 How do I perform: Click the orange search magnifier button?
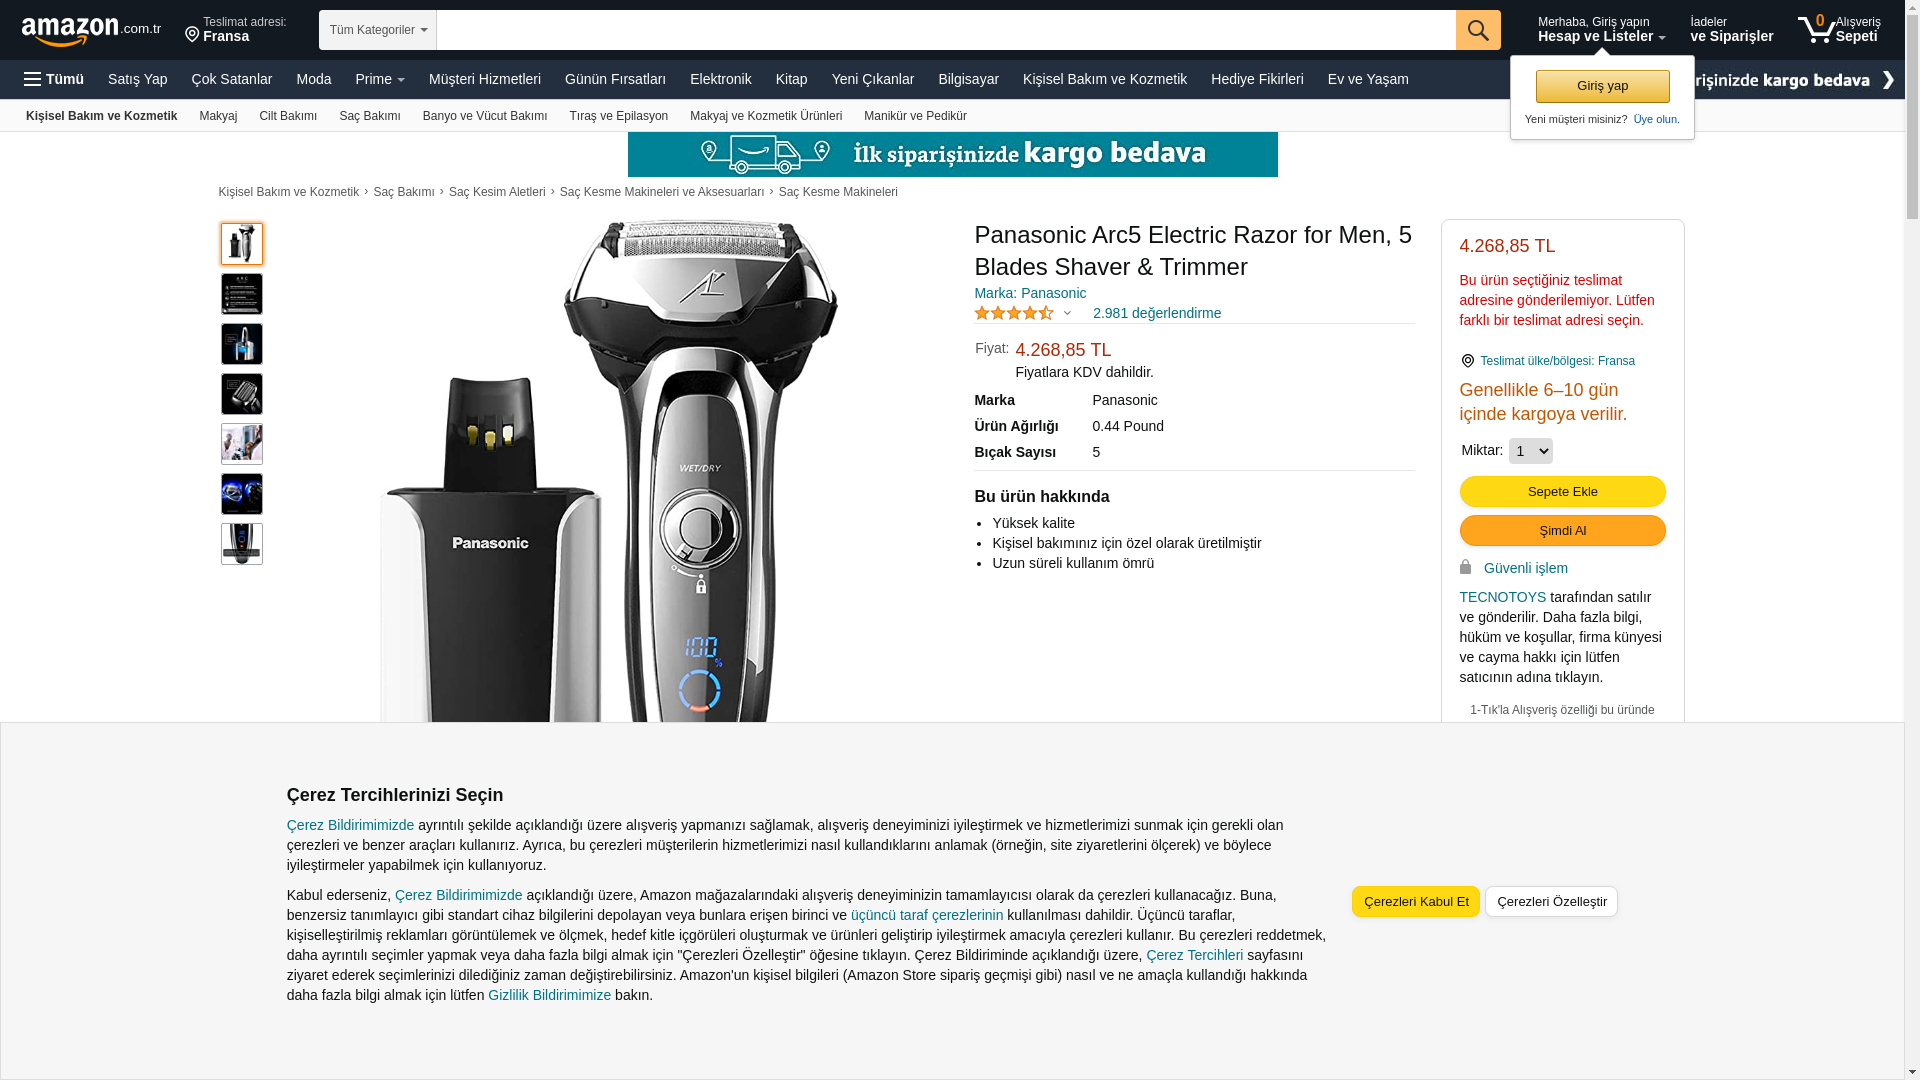1478,30
